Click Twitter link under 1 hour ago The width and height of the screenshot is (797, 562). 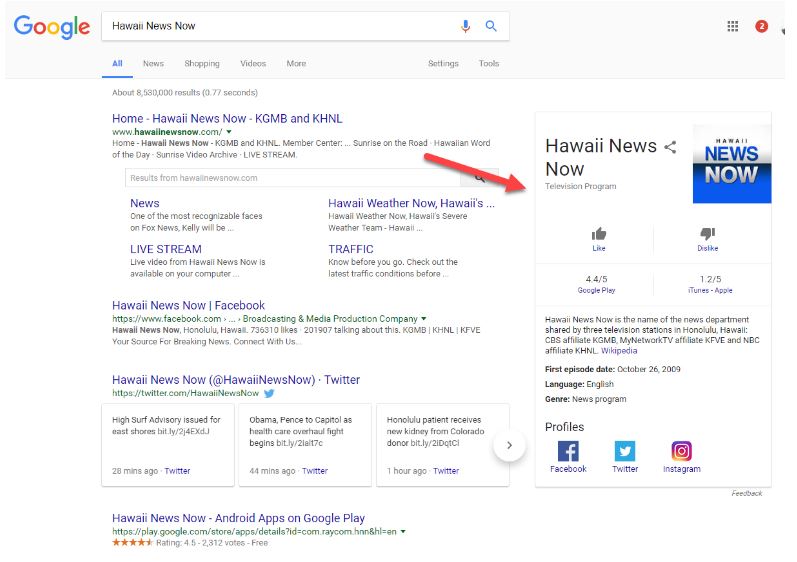[446, 471]
